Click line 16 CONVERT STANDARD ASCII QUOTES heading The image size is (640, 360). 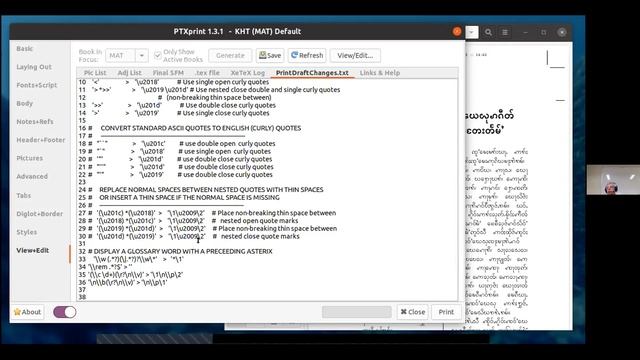(200, 128)
